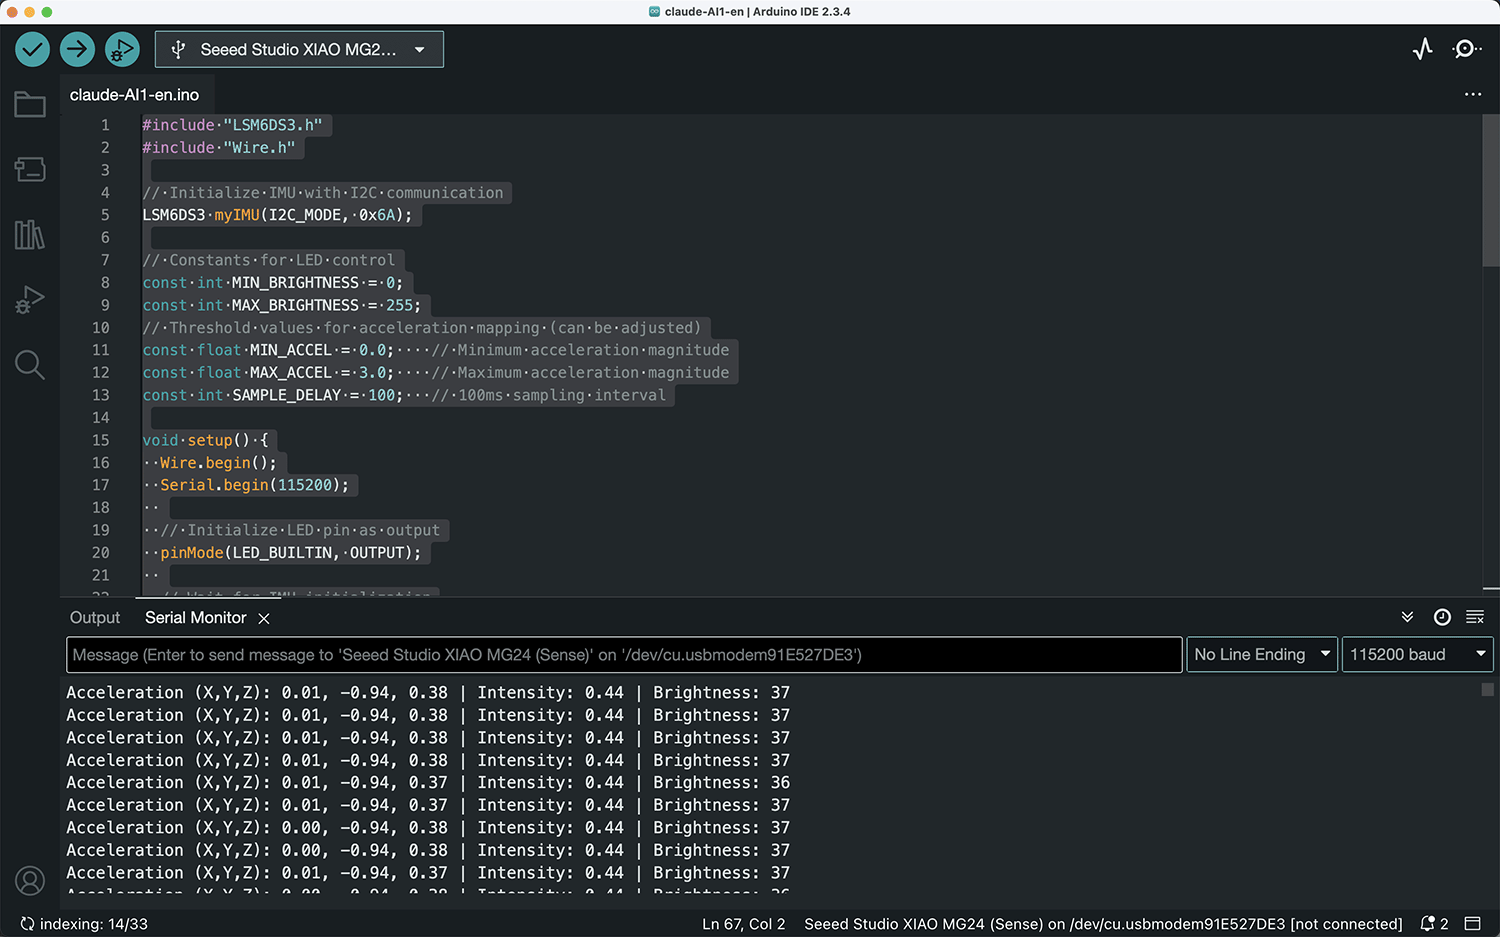Click the 'pinMode(LED_BUILTIN, OUTPUT);' line
Image resolution: width=1500 pixels, height=937 pixels.
pos(291,552)
